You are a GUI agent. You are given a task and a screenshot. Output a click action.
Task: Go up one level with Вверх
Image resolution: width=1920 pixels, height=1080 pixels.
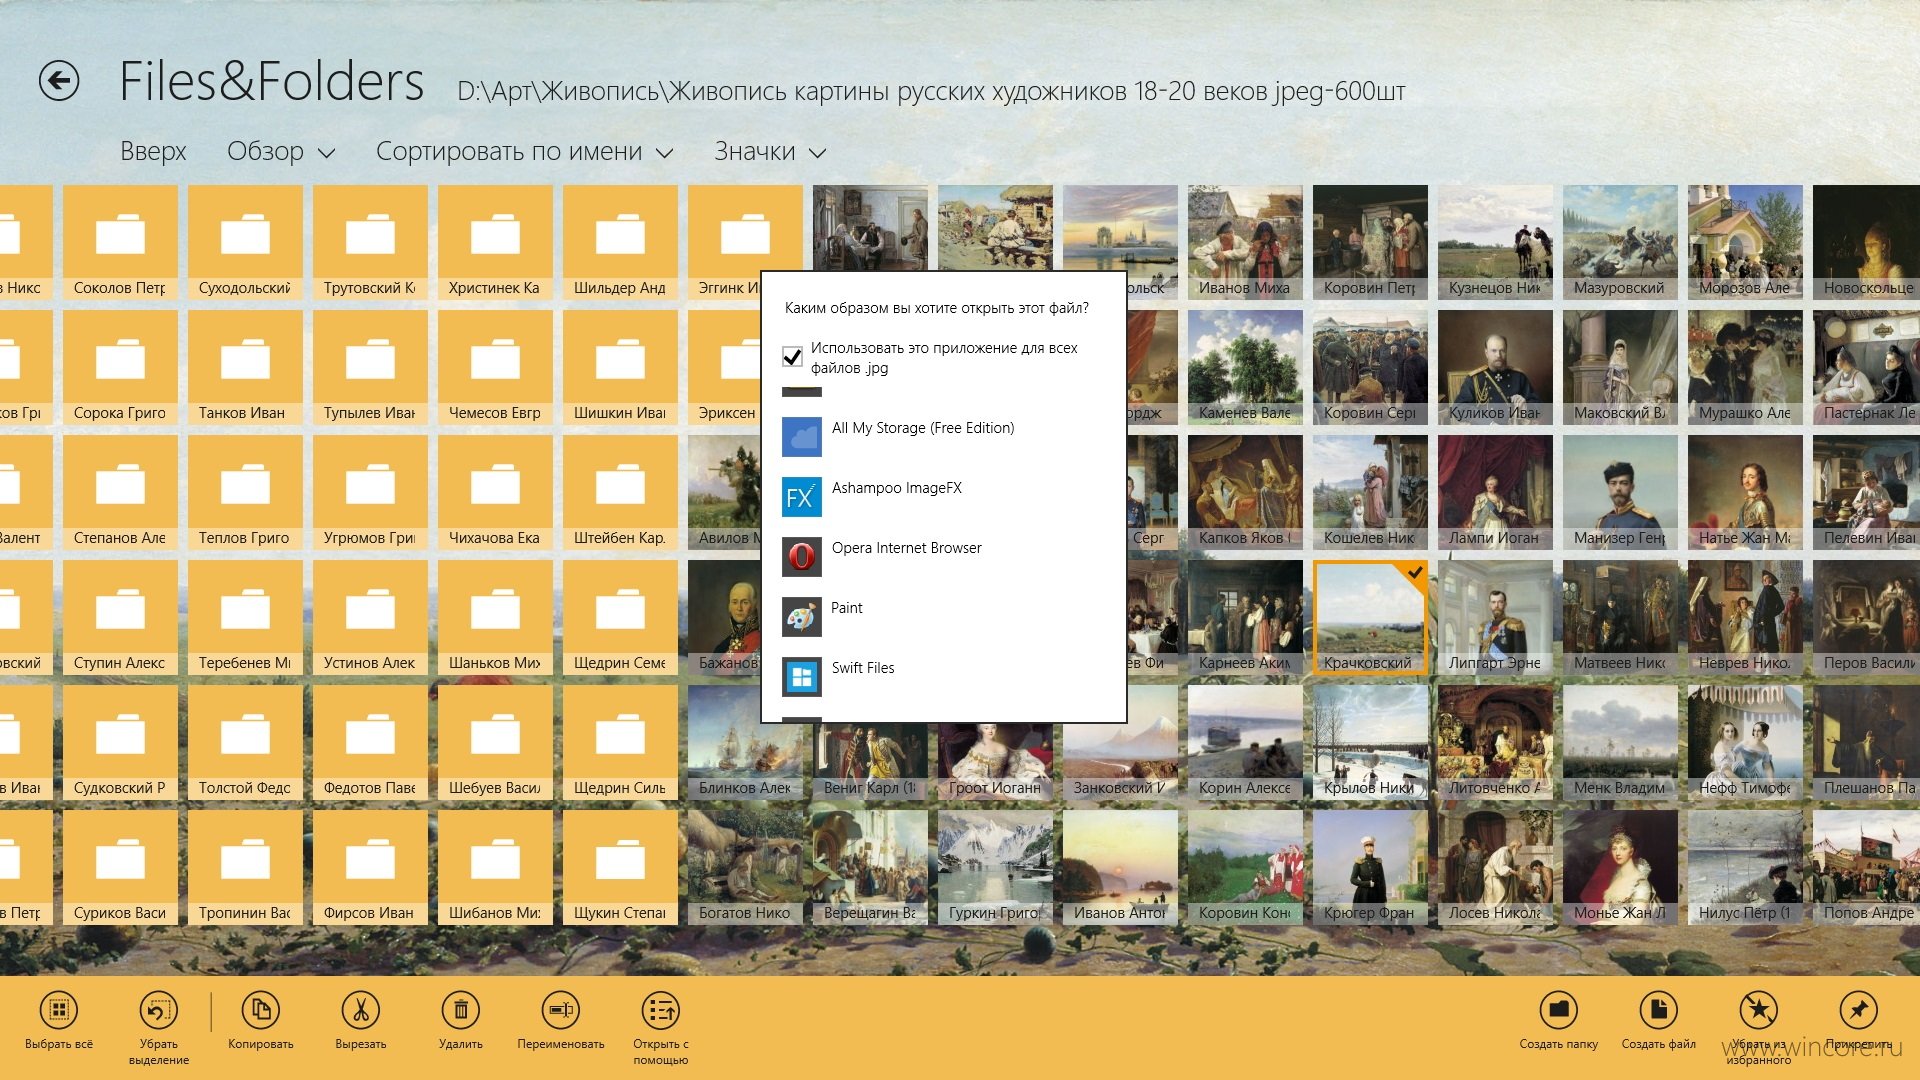click(x=153, y=152)
